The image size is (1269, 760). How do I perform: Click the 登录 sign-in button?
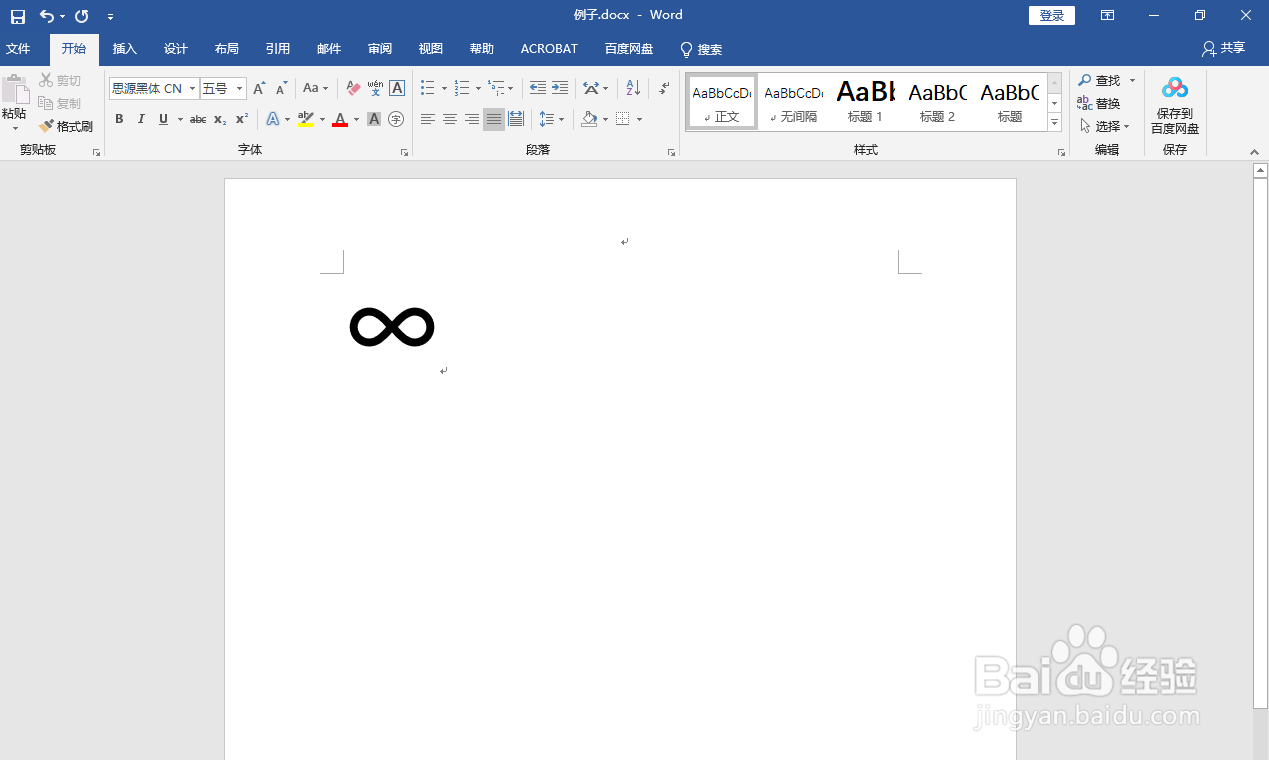tap(1051, 15)
